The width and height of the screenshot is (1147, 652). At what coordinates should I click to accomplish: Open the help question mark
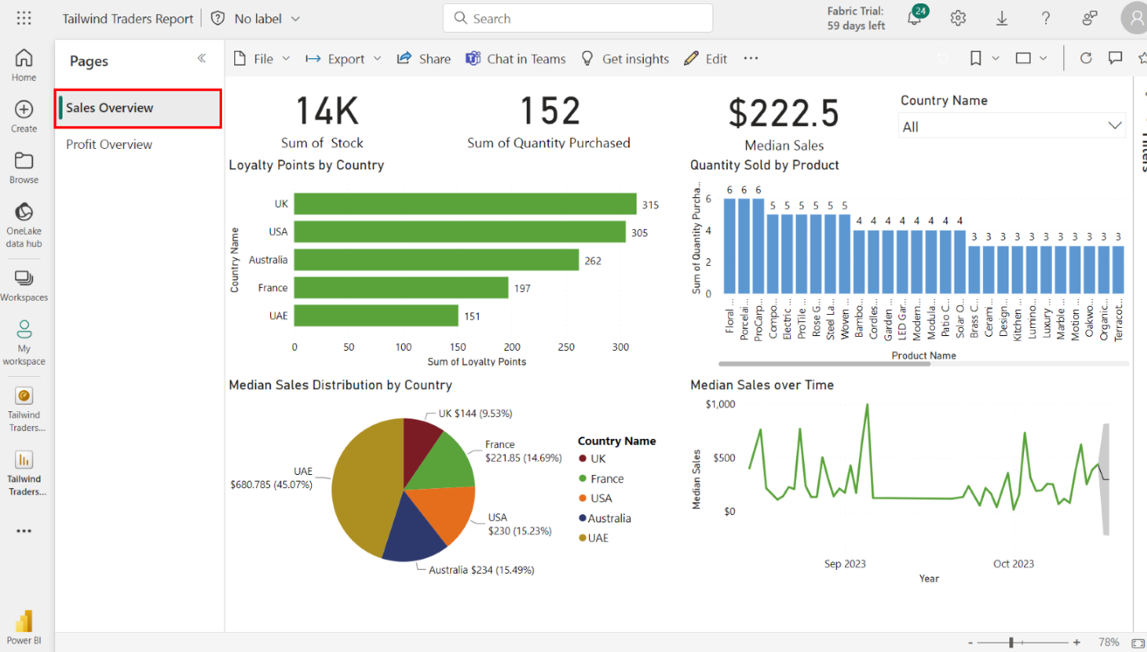pos(1045,18)
